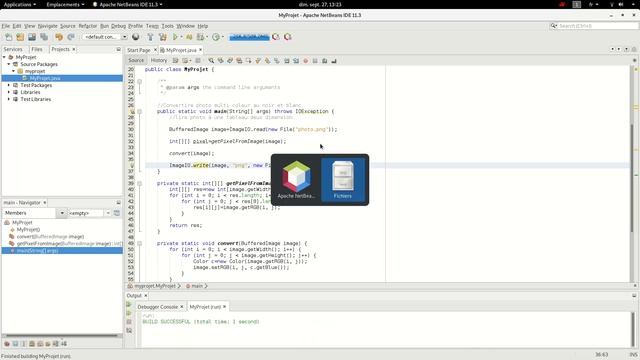The image size is (640, 360).
Task: Toggle Show Fields filter in the Navigator
Action: [x=15, y=344]
